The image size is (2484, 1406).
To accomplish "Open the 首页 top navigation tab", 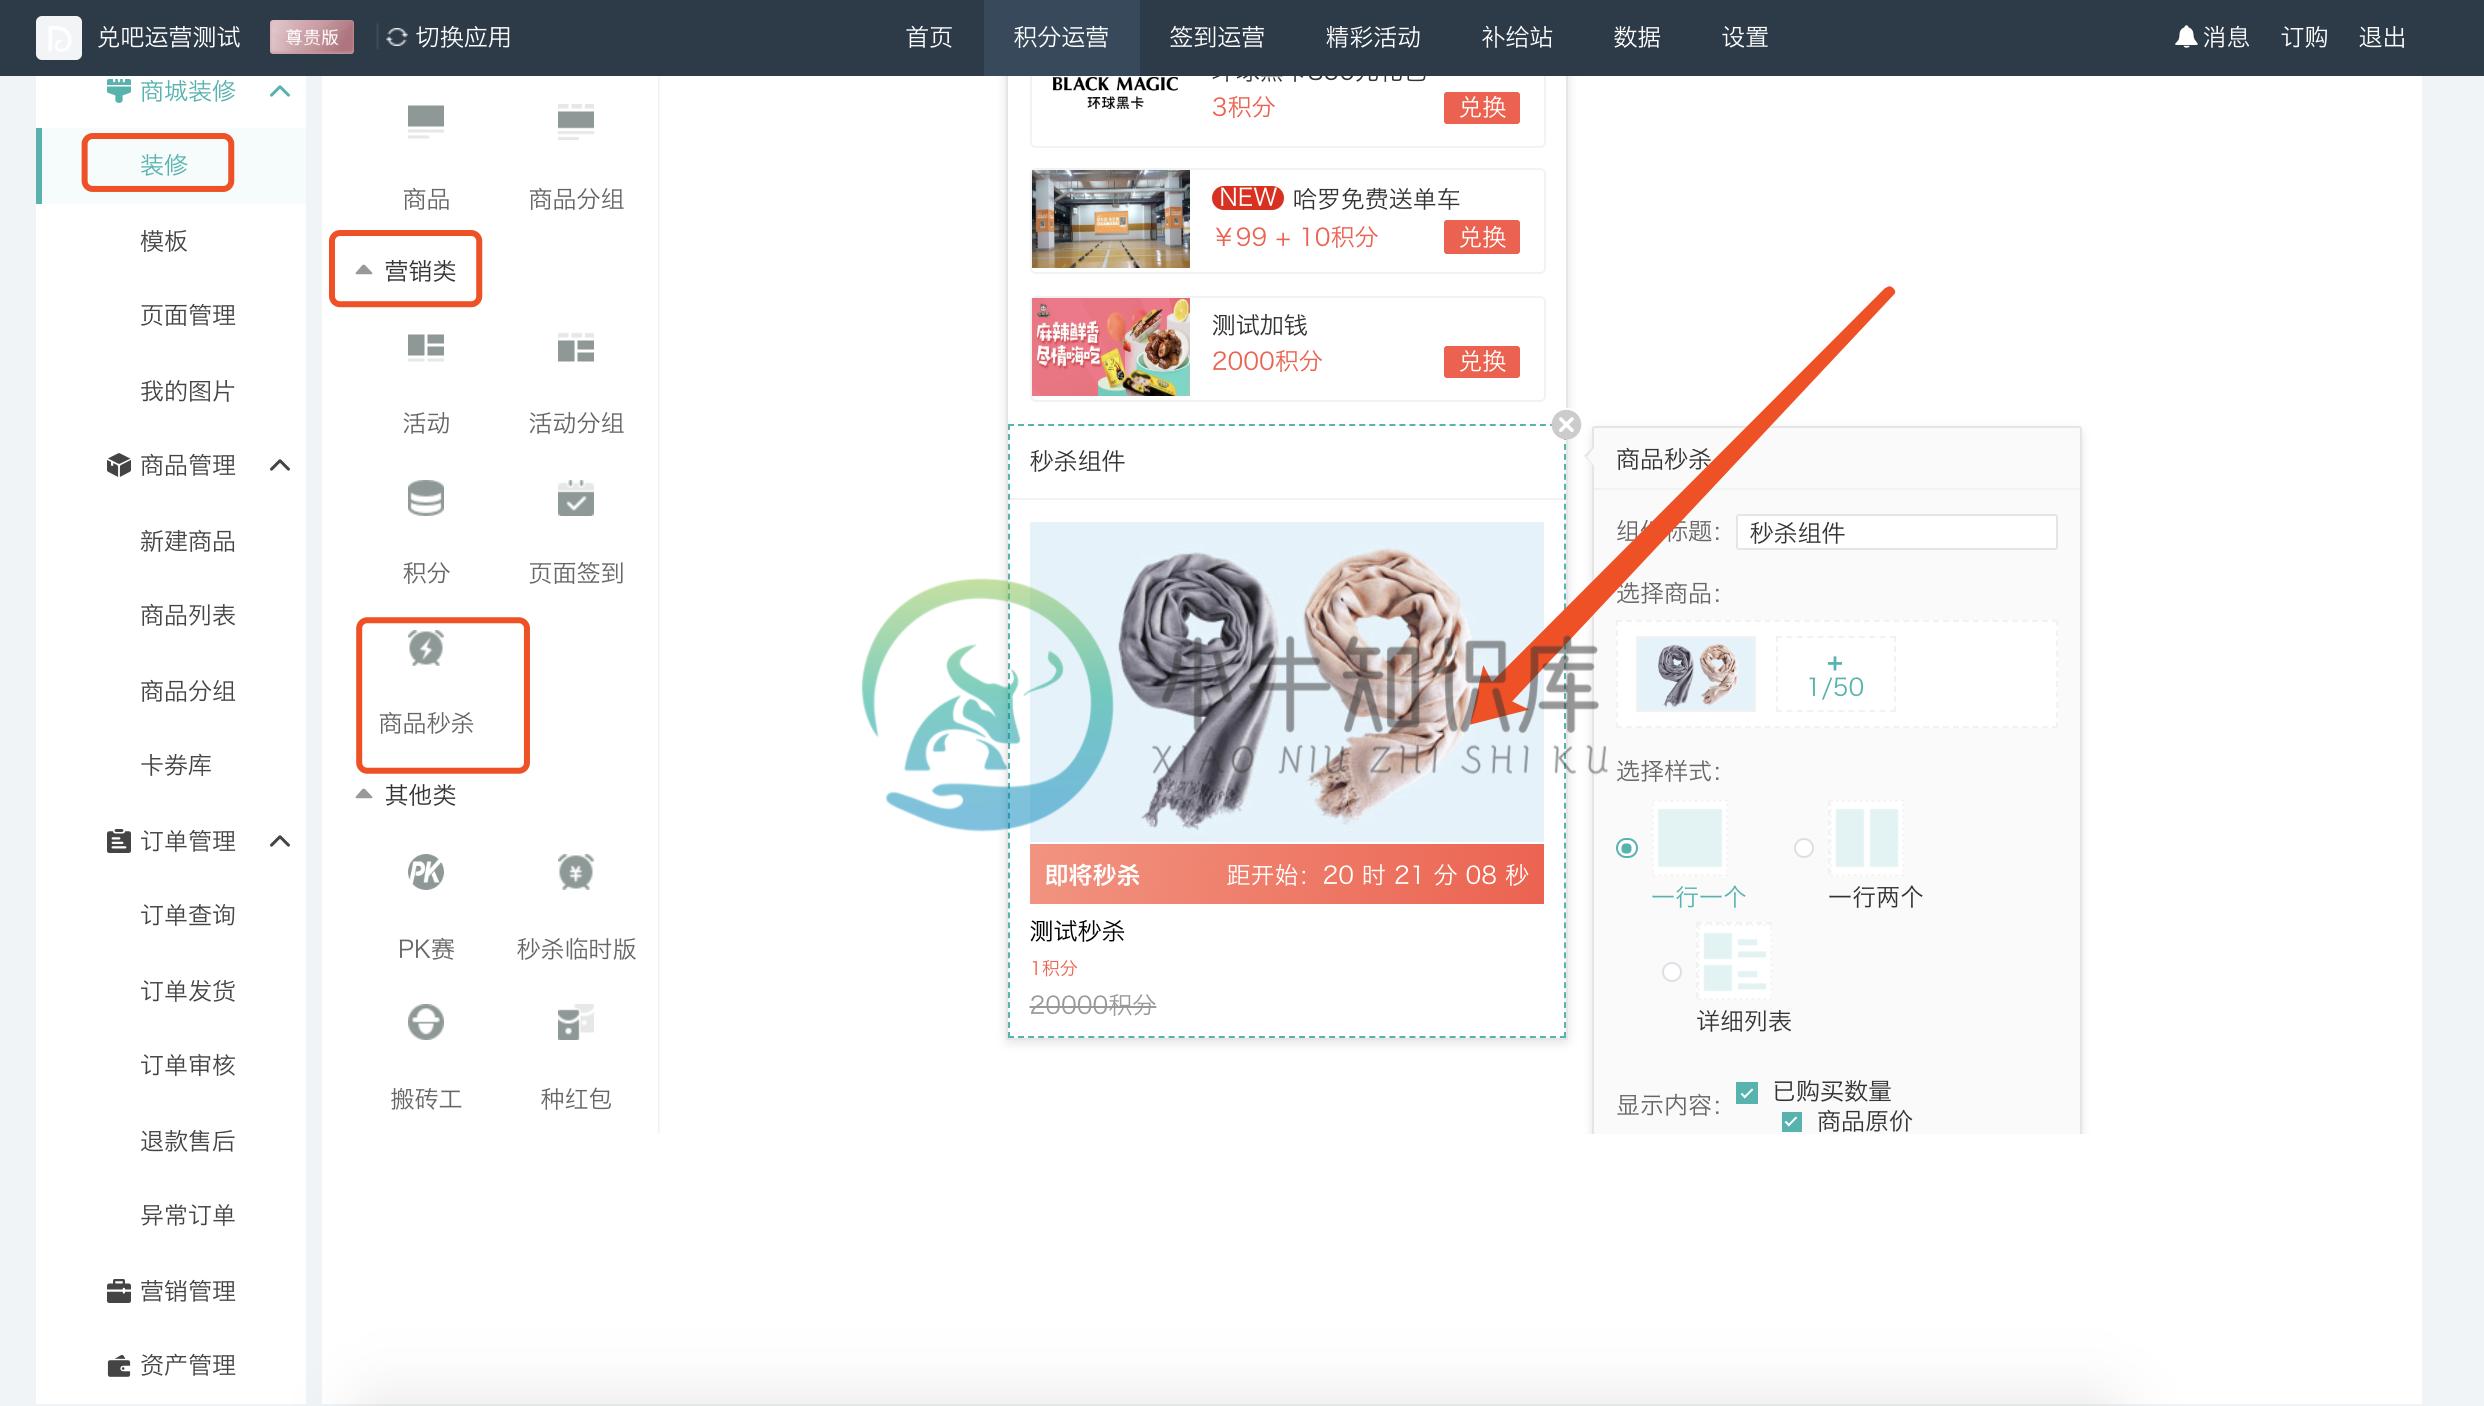I will (x=929, y=37).
